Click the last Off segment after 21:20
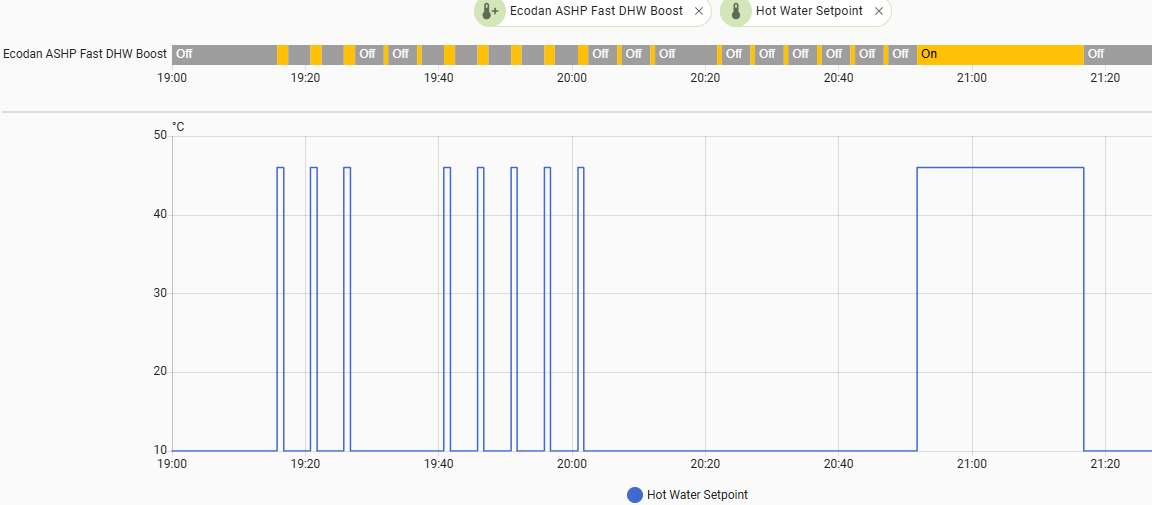The image size is (1152, 505). [x=1117, y=54]
